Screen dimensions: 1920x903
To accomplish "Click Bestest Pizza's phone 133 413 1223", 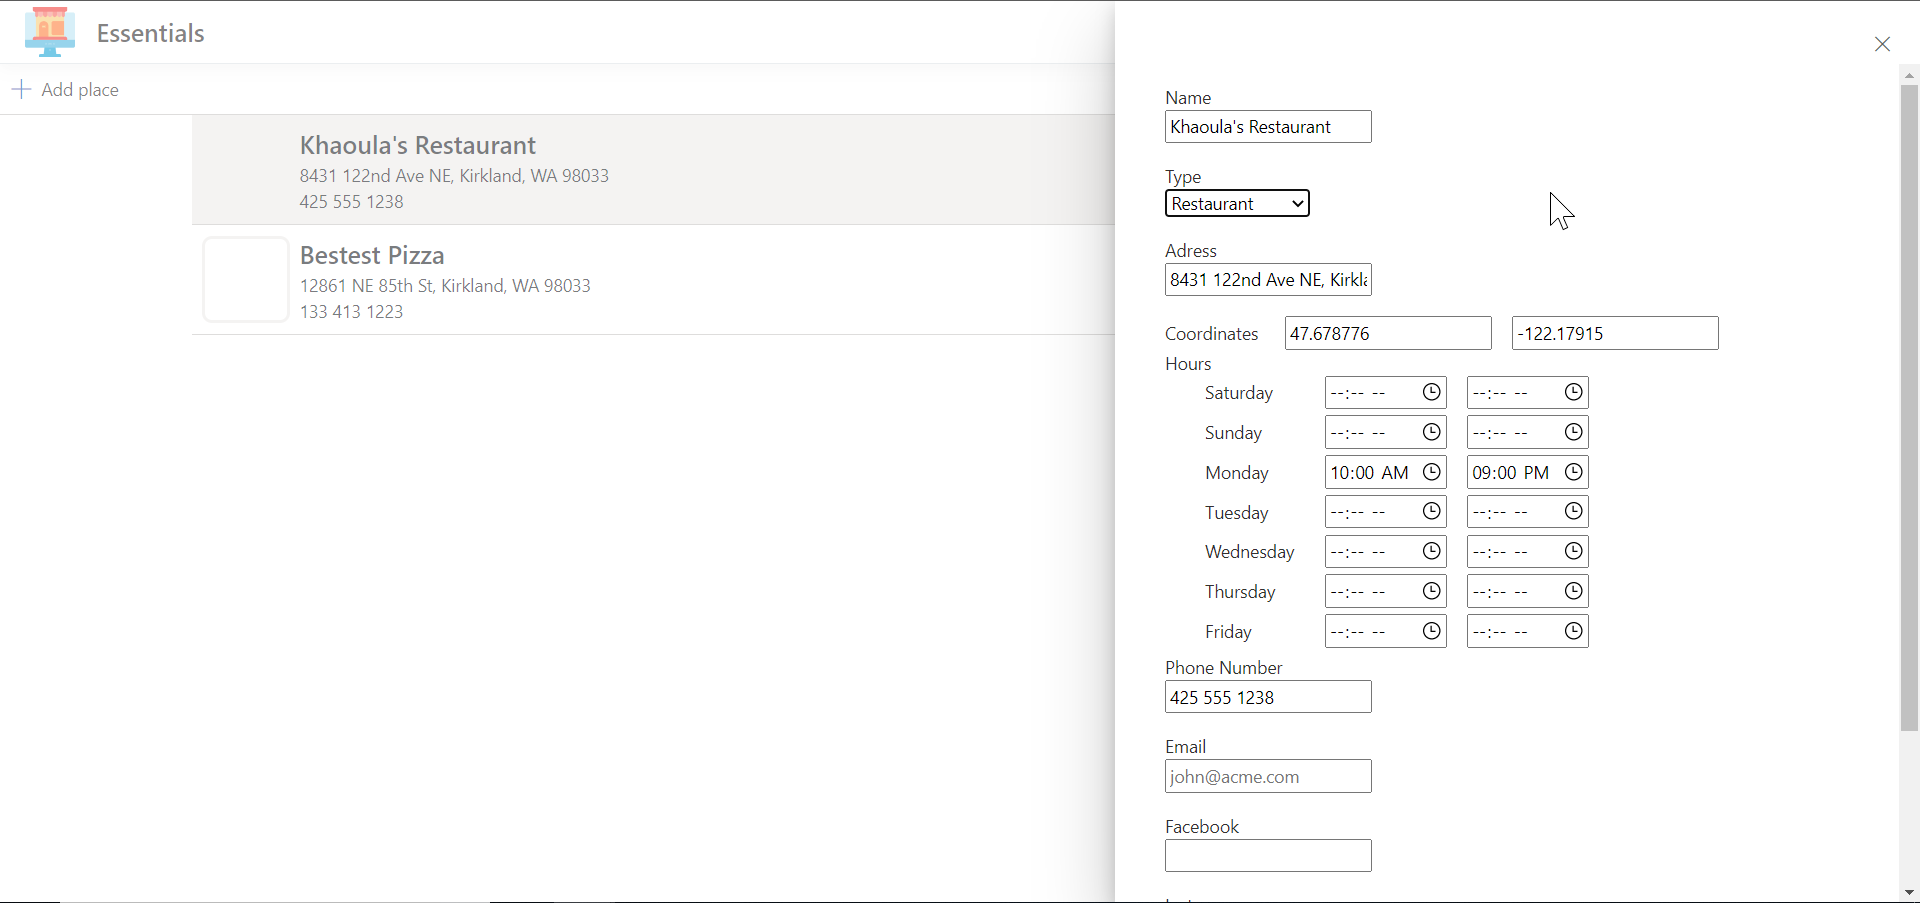I will coord(352,312).
